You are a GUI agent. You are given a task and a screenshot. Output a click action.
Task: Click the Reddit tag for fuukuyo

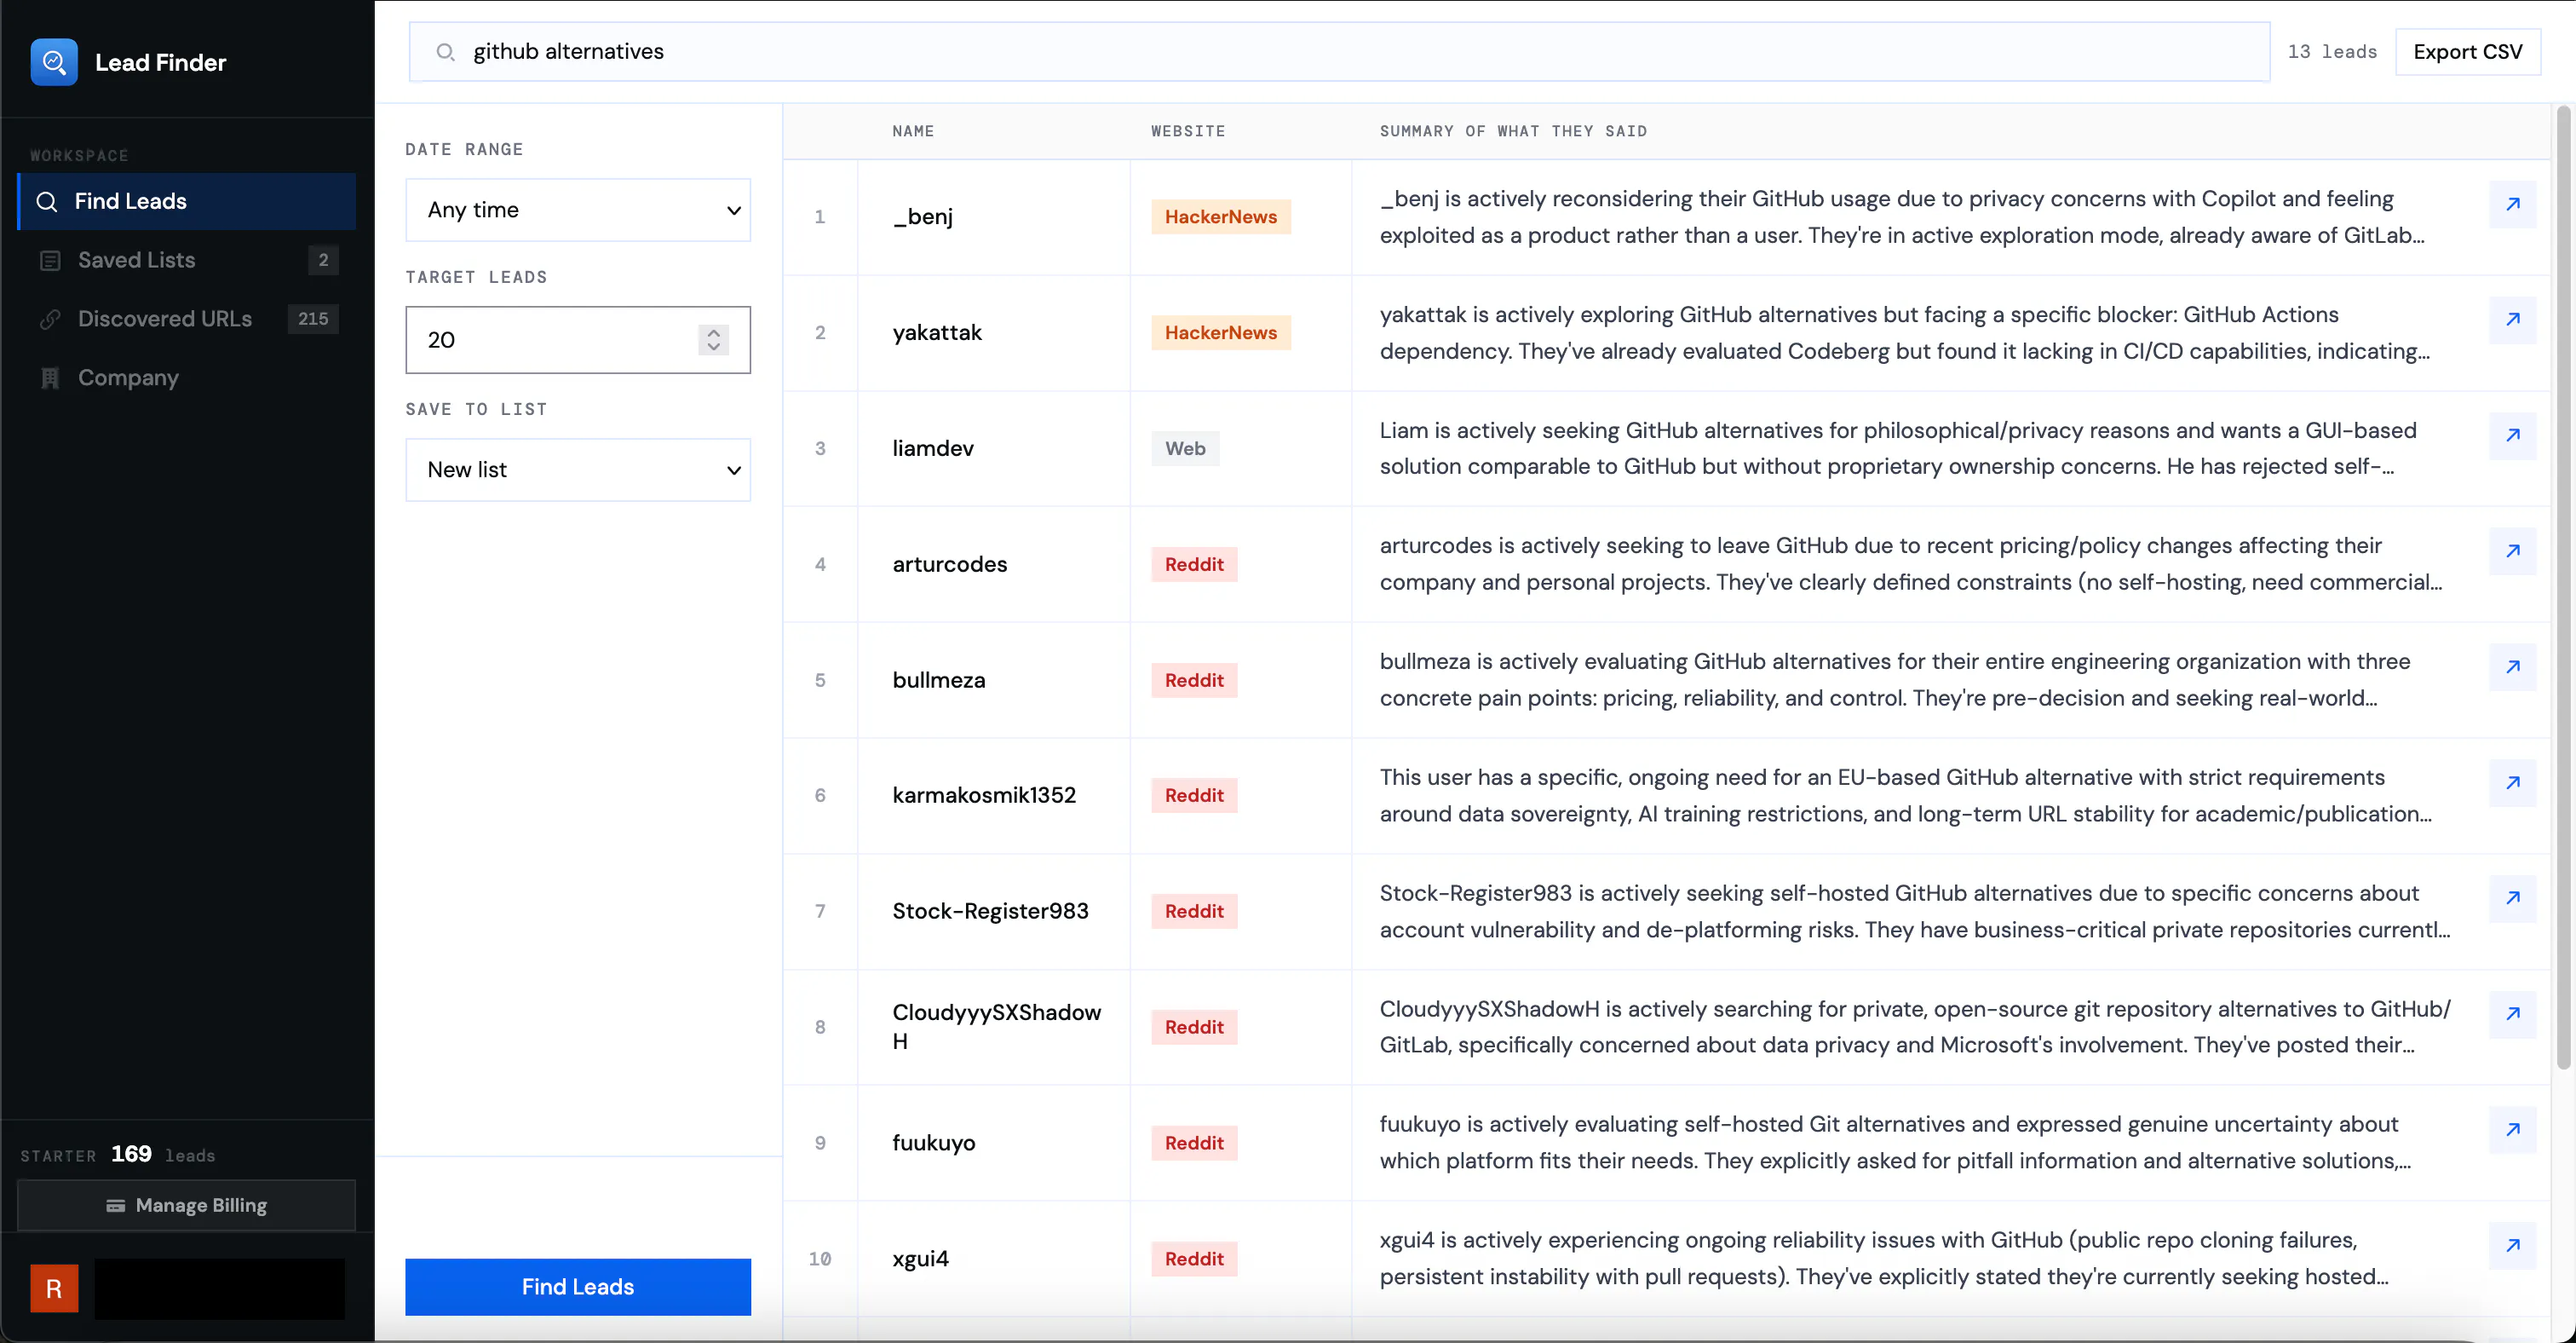(1194, 1144)
